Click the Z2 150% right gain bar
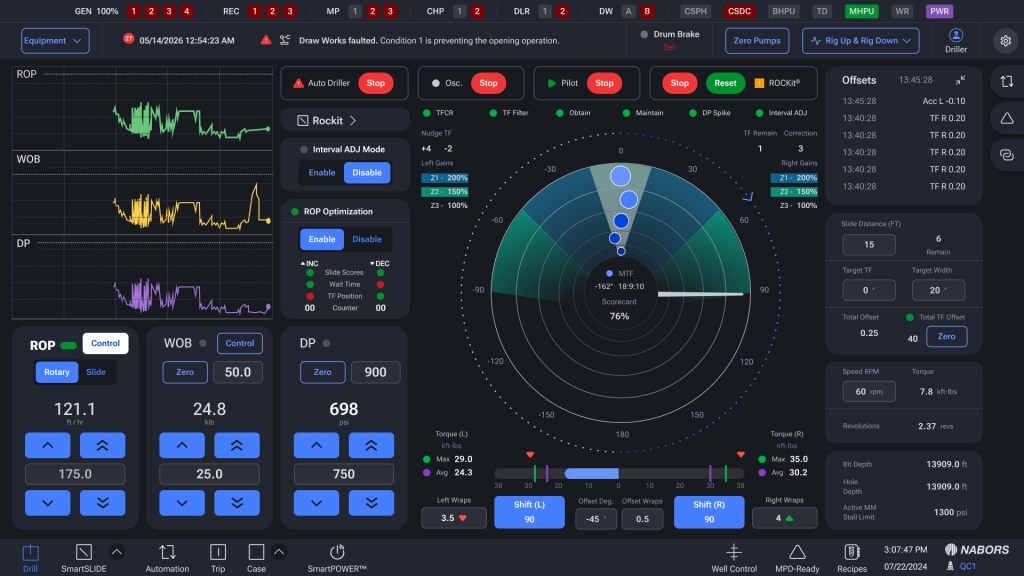Image resolution: width=1024 pixels, height=576 pixels. click(x=794, y=192)
